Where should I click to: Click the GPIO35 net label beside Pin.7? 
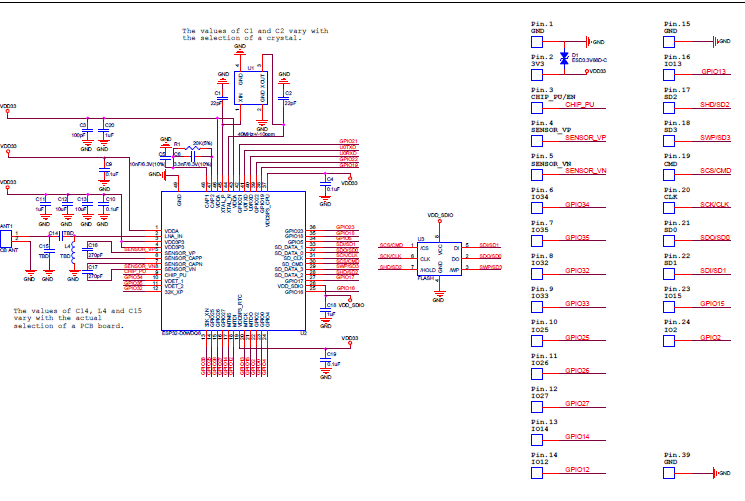(577, 237)
